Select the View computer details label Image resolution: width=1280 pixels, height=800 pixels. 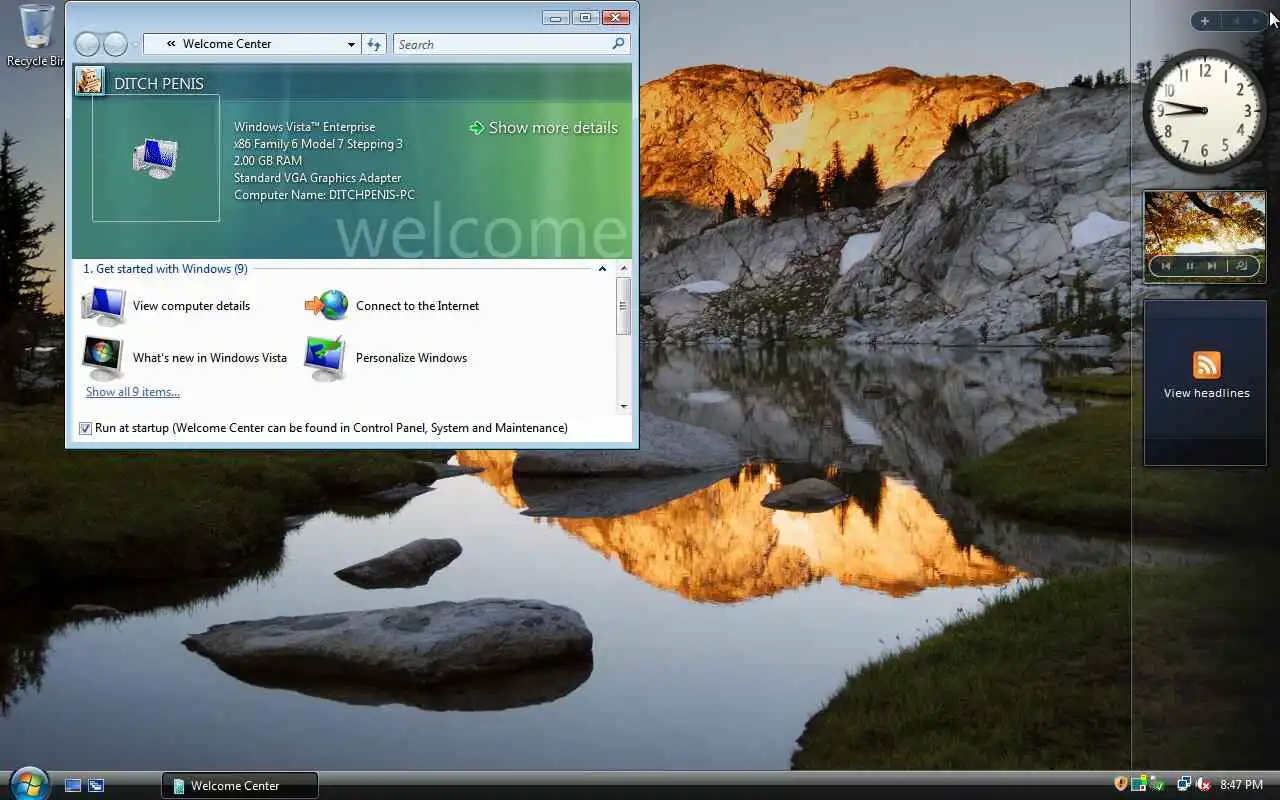tap(191, 306)
